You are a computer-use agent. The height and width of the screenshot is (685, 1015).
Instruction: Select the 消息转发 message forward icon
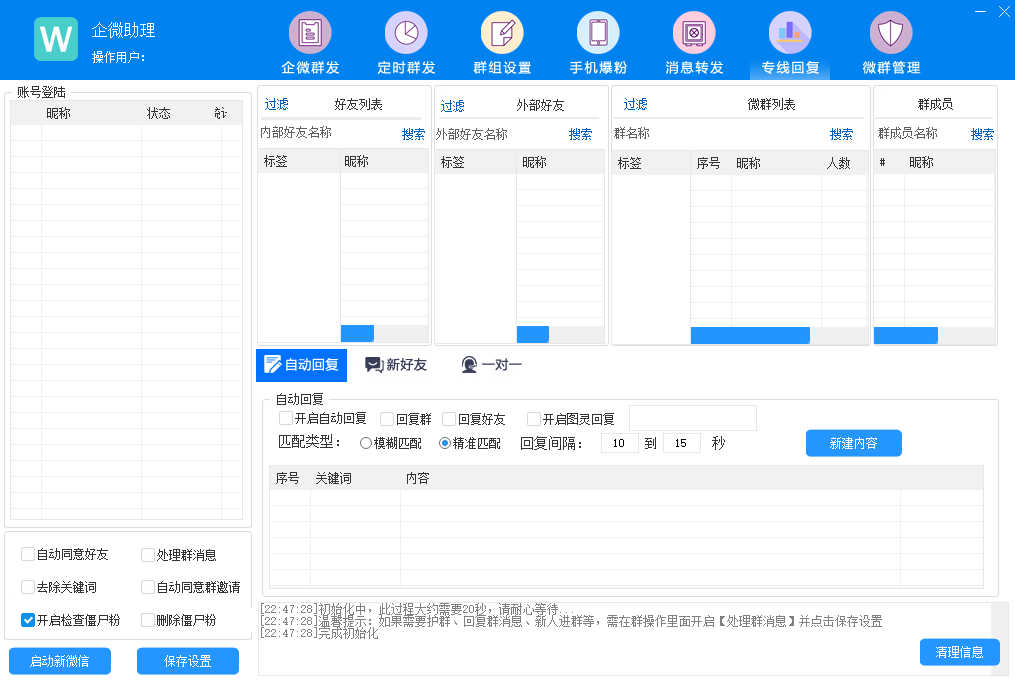[694, 33]
